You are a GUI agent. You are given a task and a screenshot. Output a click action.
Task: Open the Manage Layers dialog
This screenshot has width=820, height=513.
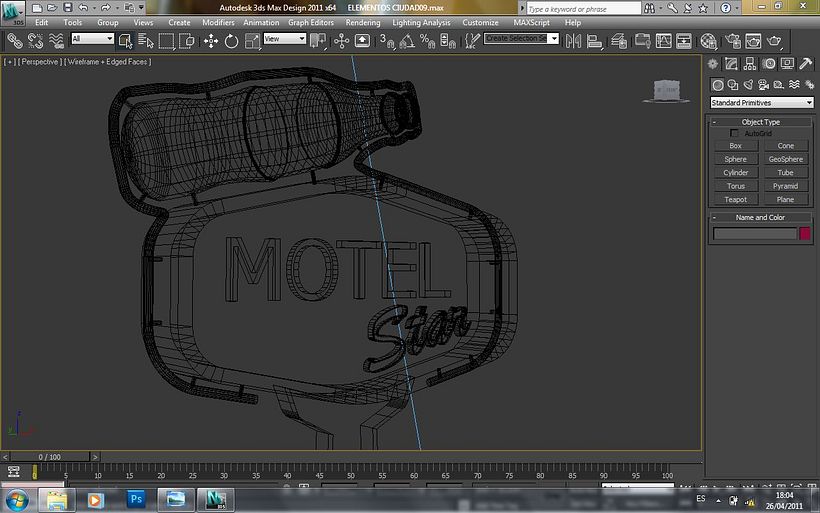pyautogui.click(x=619, y=41)
